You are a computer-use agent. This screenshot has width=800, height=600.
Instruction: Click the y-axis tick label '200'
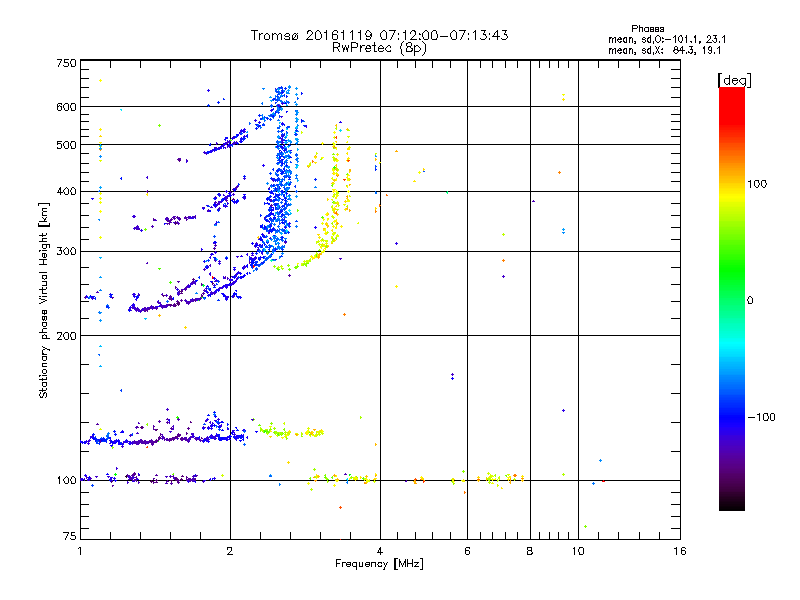[66, 336]
